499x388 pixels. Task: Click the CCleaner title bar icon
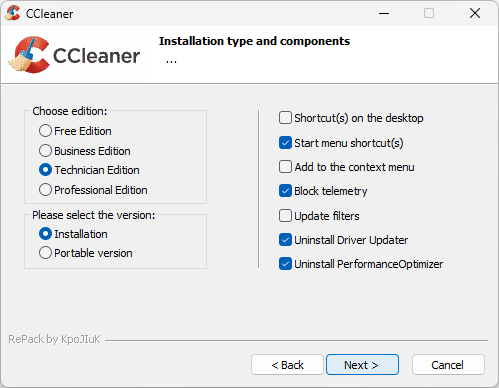(x=13, y=13)
